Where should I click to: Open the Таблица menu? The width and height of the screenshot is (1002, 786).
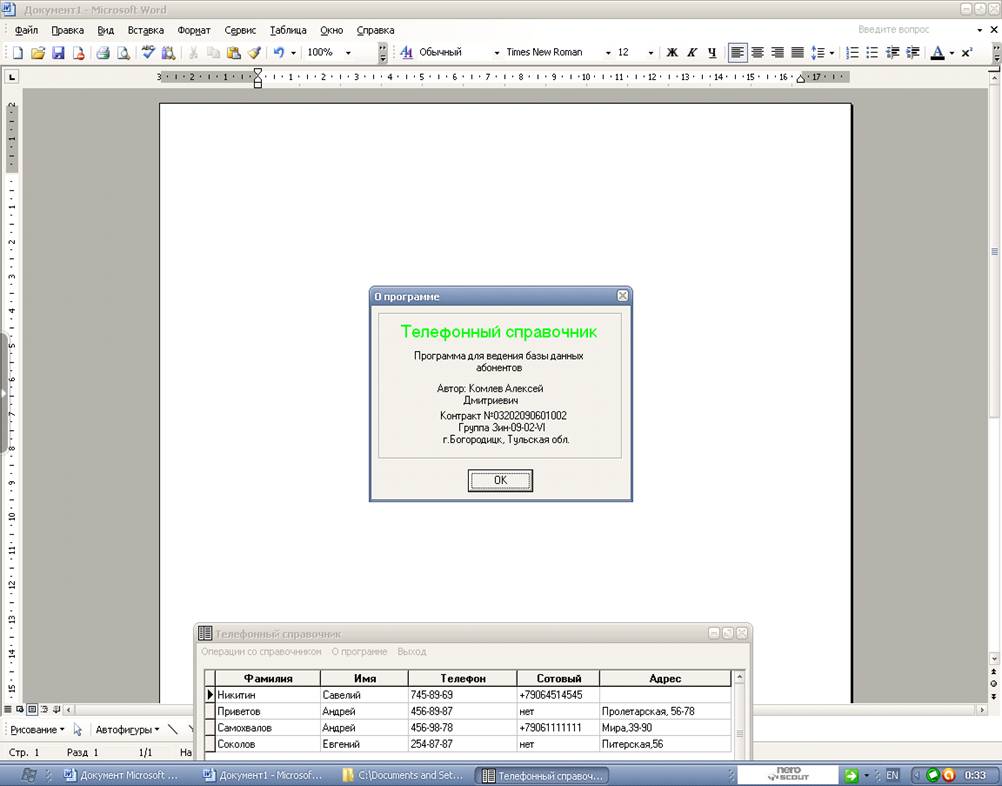pyautogui.click(x=288, y=30)
